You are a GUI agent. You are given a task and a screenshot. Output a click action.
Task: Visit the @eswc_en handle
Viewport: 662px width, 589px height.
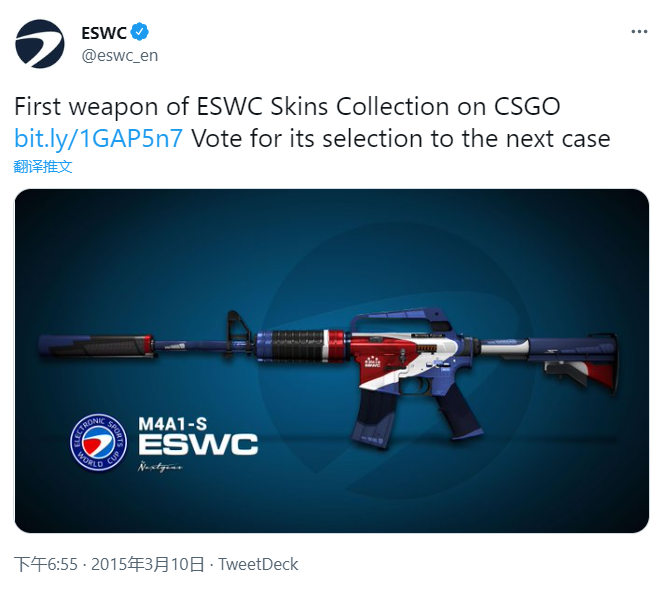tap(119, 55)
